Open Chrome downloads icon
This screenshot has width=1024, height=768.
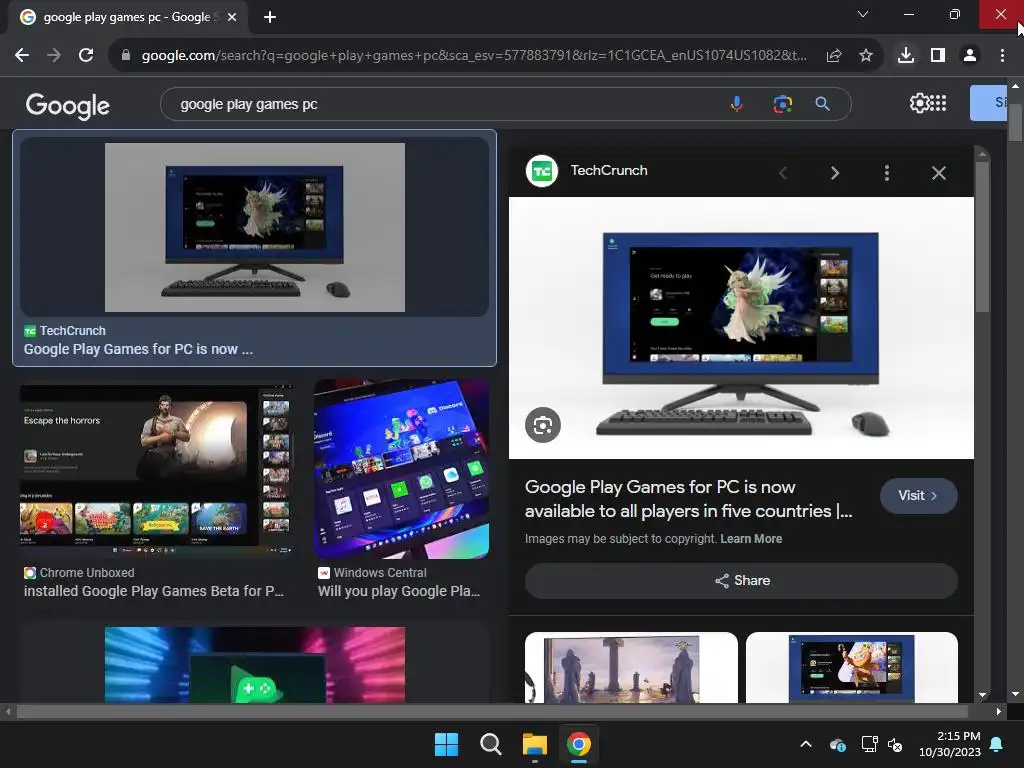coord(905,56)
